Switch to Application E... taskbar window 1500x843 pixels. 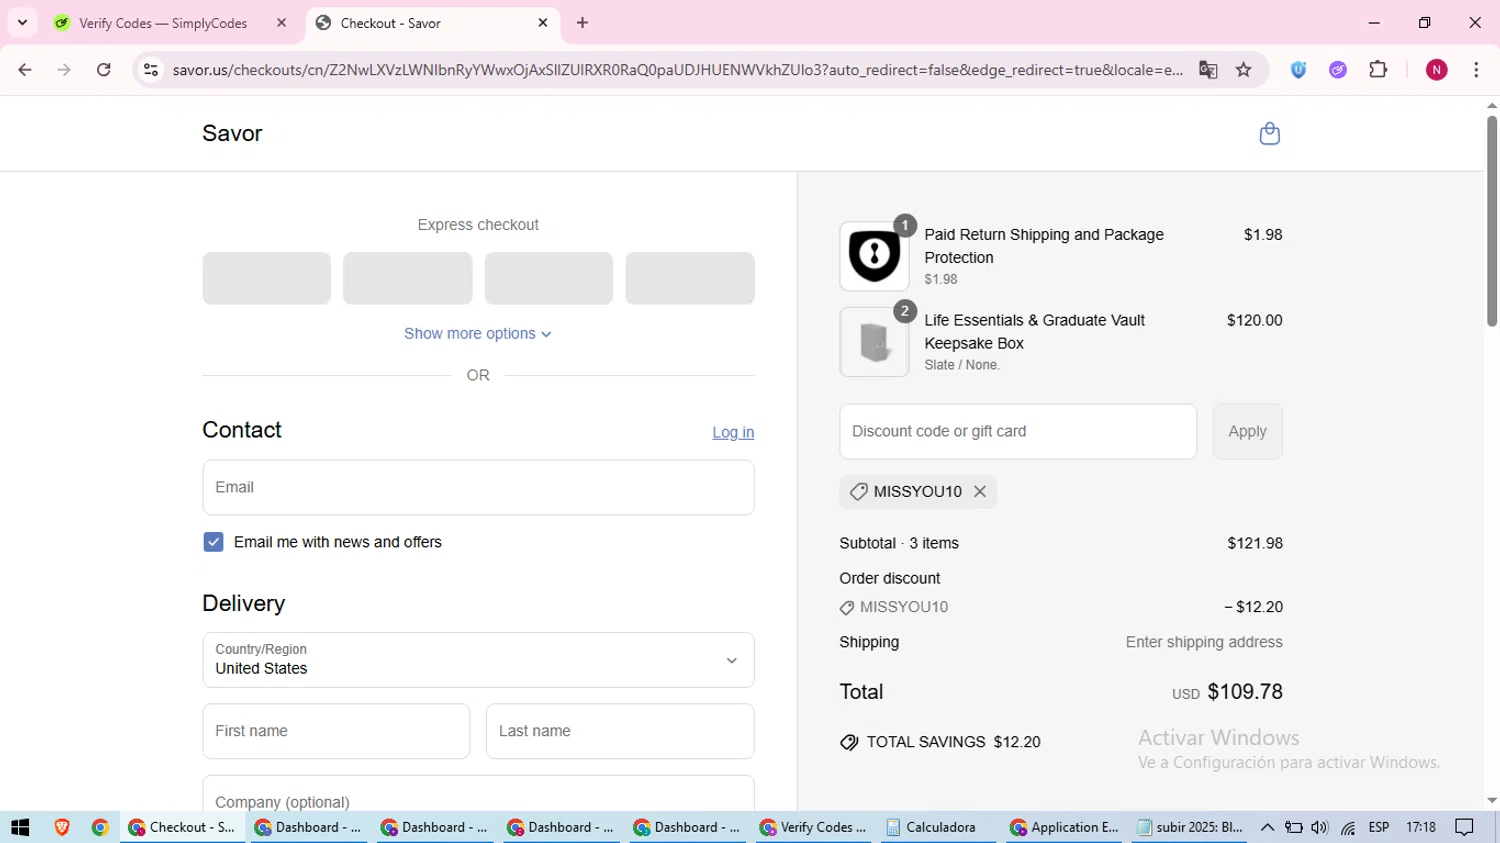[x=1064, y=827]
